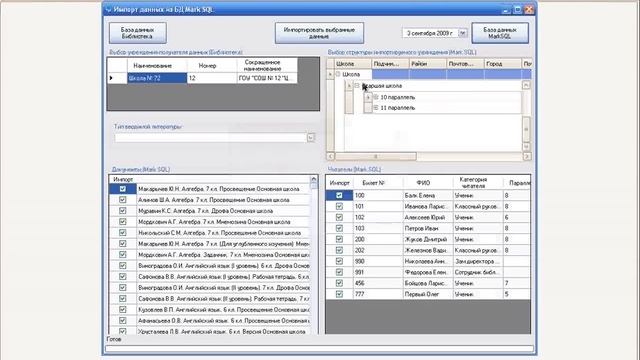The width and height of the screenshot is (640, 360).
Task: Select the Школа № 72 cell
Action: (157, 78)
